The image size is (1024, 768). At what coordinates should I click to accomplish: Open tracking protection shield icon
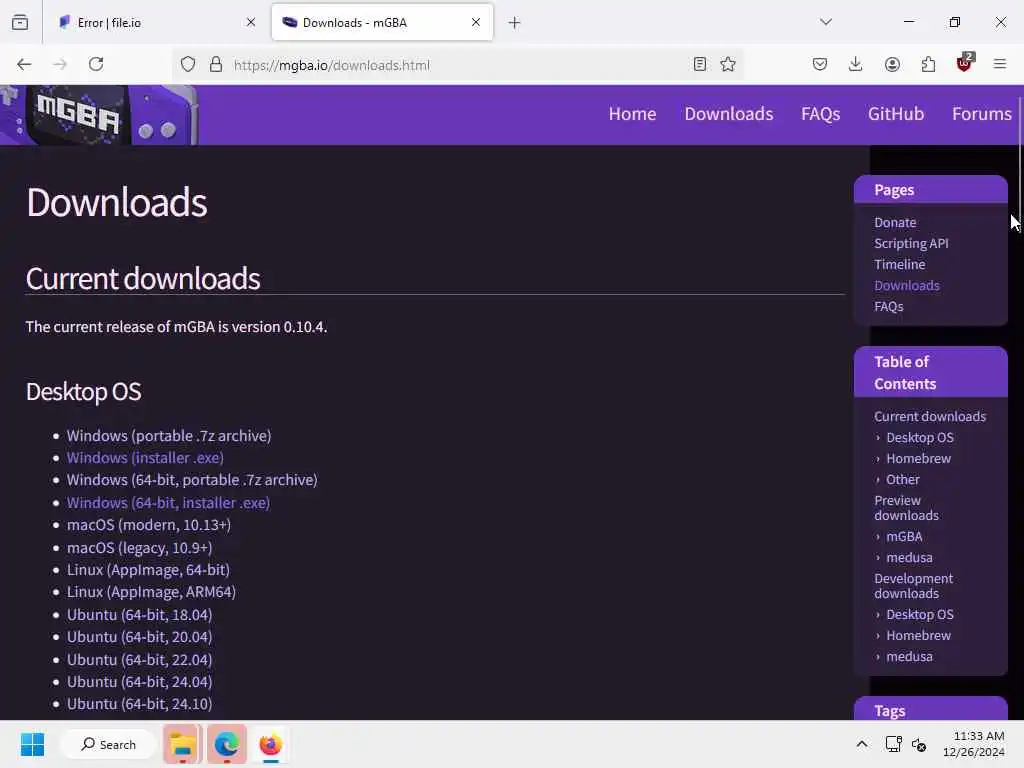(188, 64)
